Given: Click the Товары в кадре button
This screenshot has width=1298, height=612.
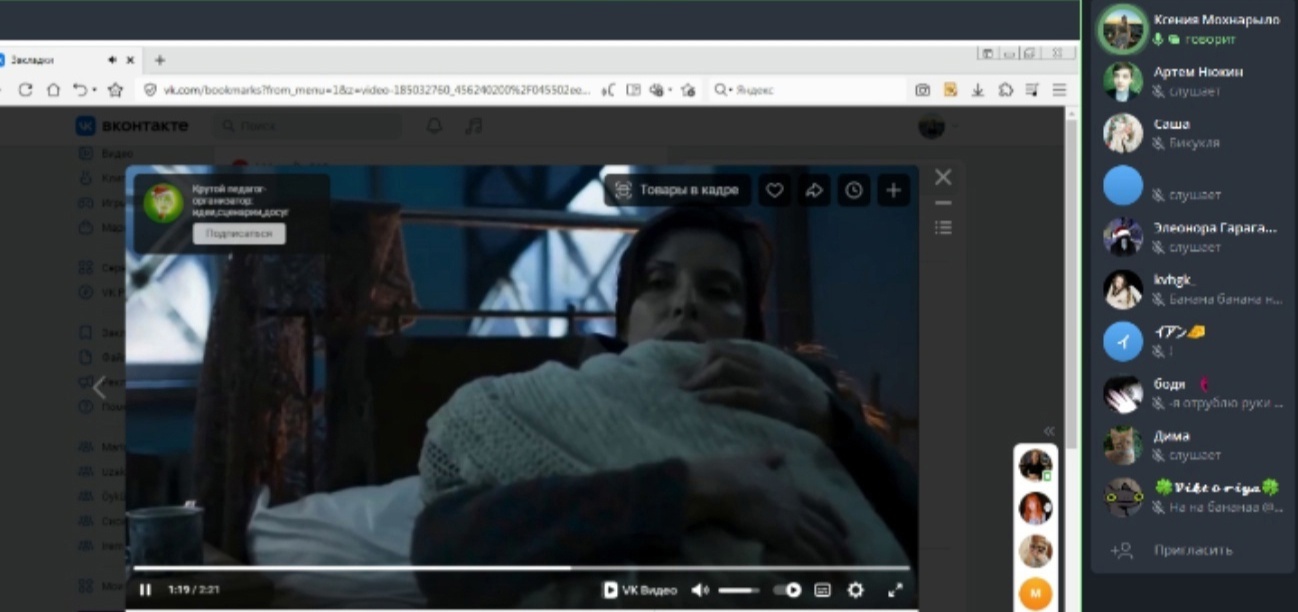Looking at the screenshot, I should (x=677, y=190).
